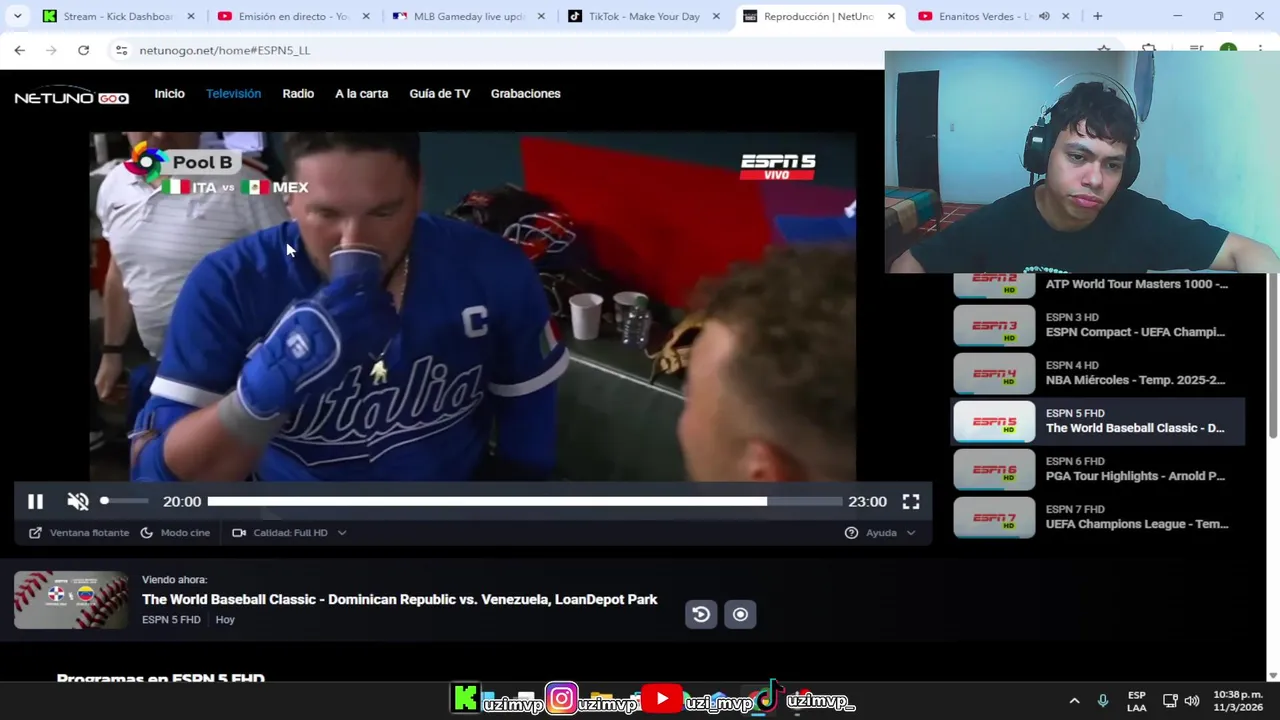Click the baseball program thumbnail under Viendo ahora

pyautogui.click(x=71, y=600)
